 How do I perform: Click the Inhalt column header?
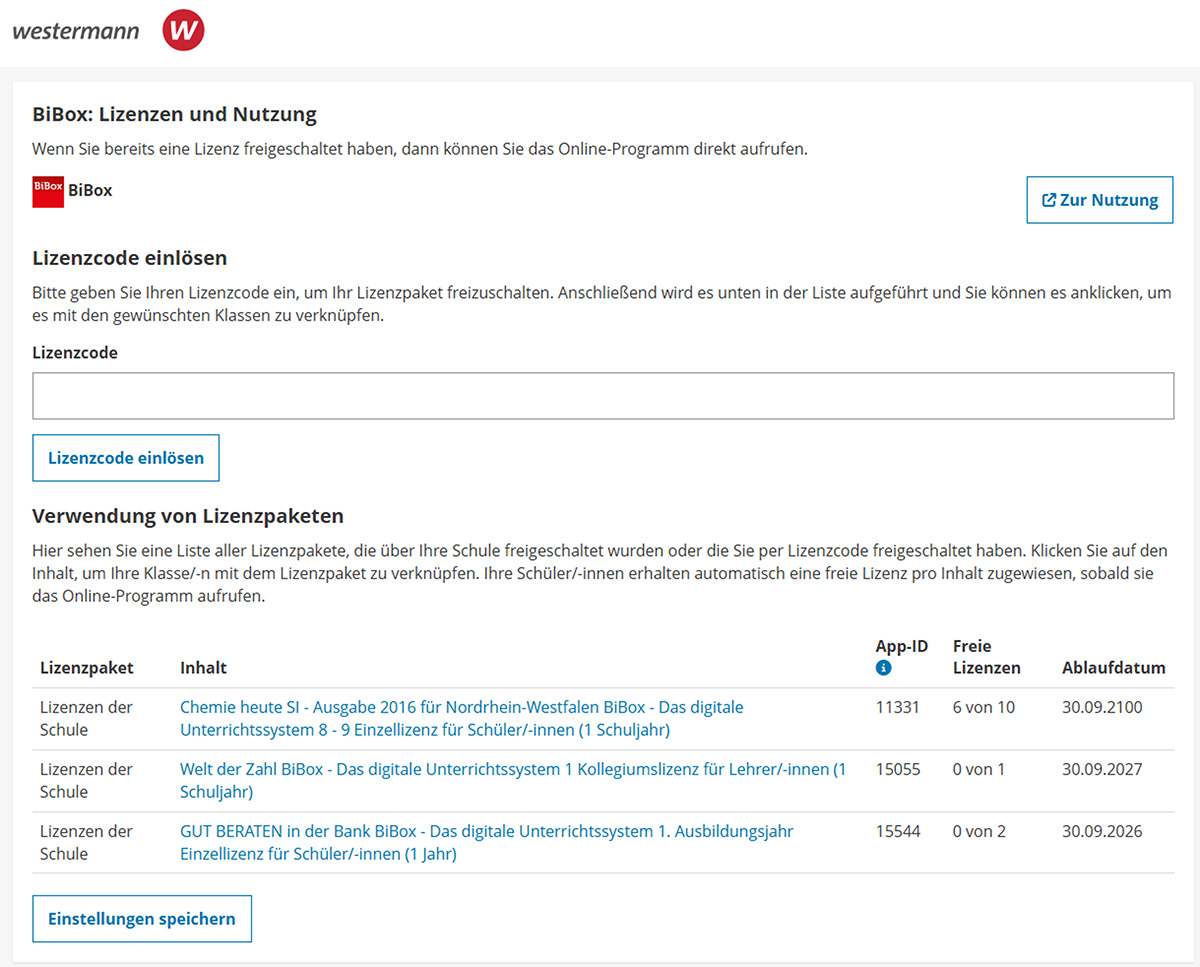(203, 668)
